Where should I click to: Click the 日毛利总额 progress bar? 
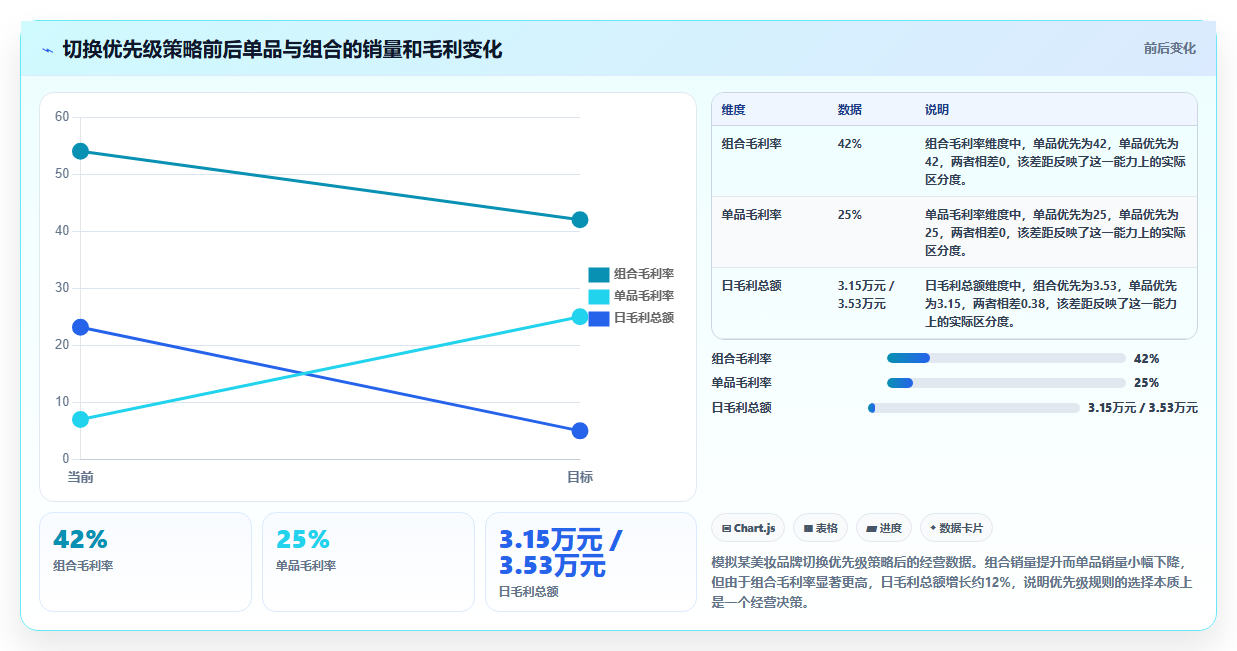[974, 408]
